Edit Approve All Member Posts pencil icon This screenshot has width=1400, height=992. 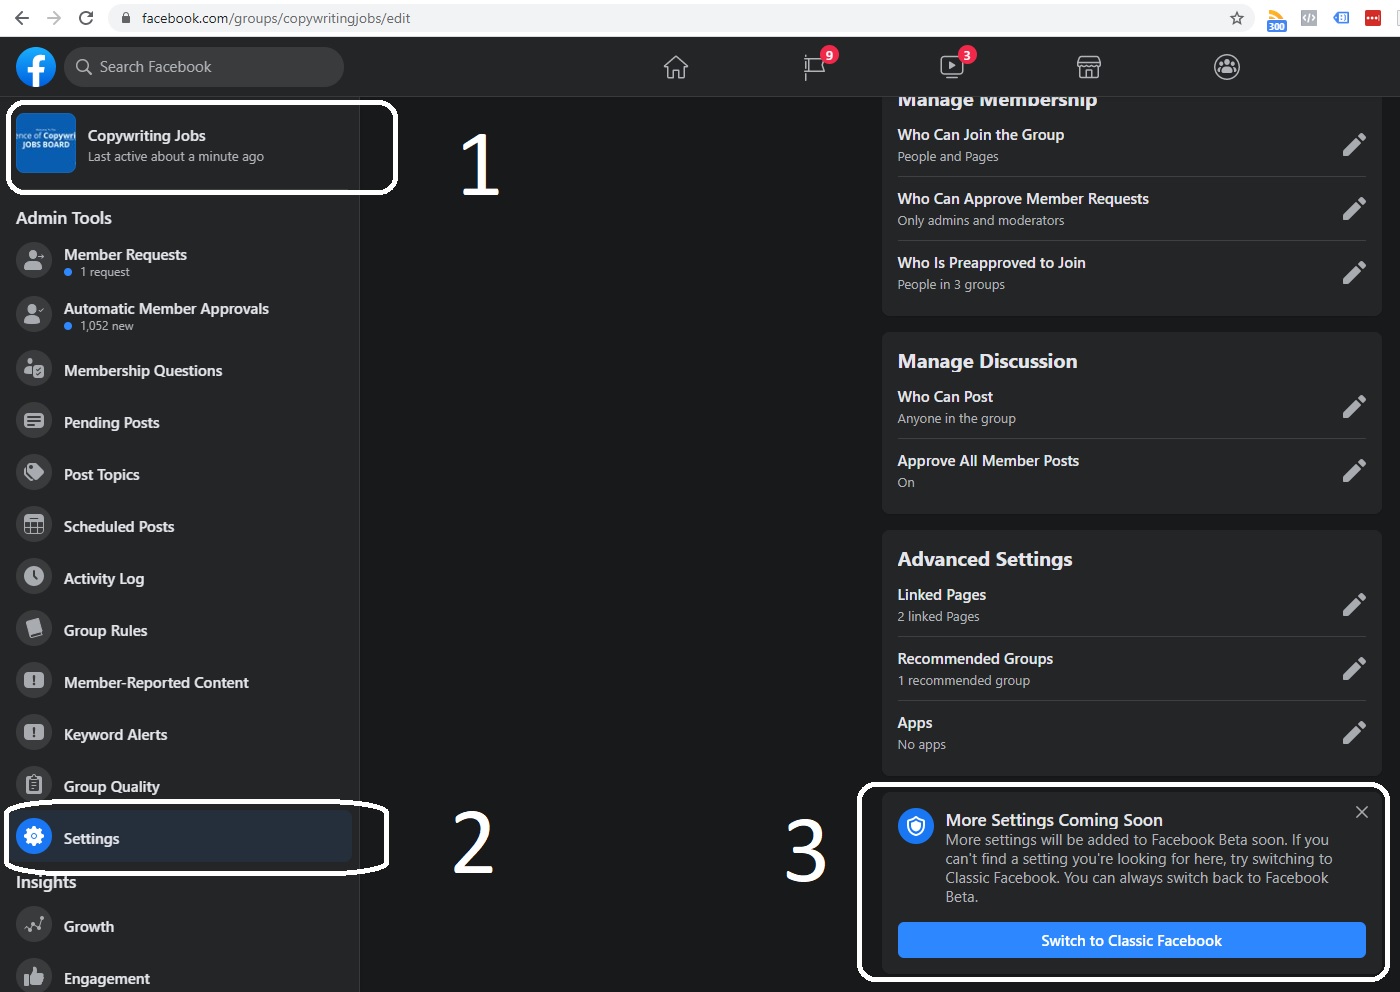1354,471
